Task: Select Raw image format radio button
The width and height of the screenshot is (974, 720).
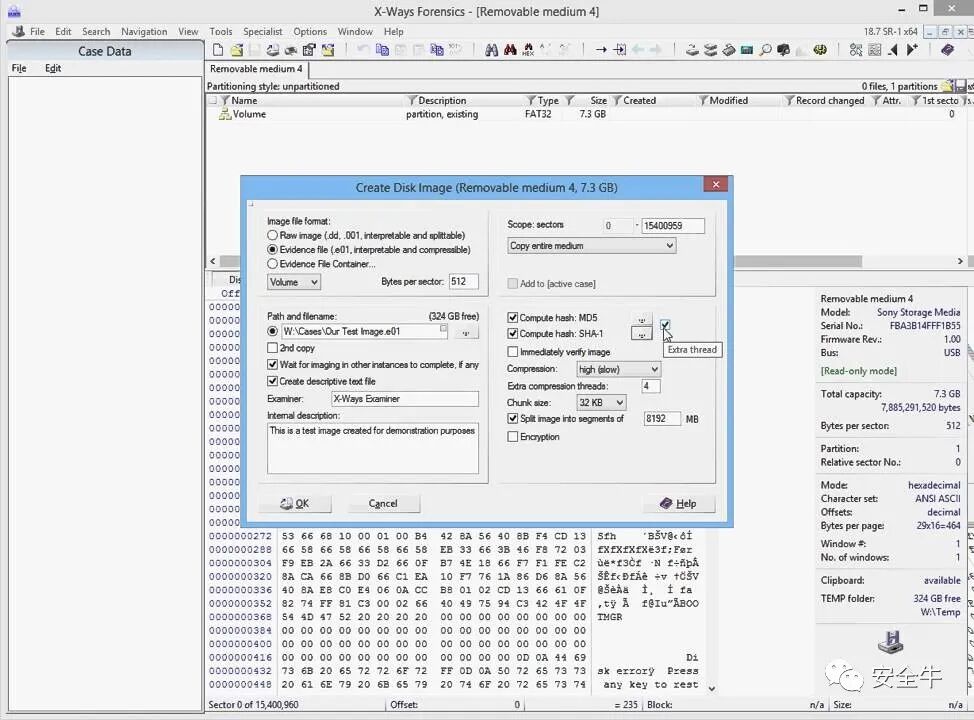Action: pos(272,235)
